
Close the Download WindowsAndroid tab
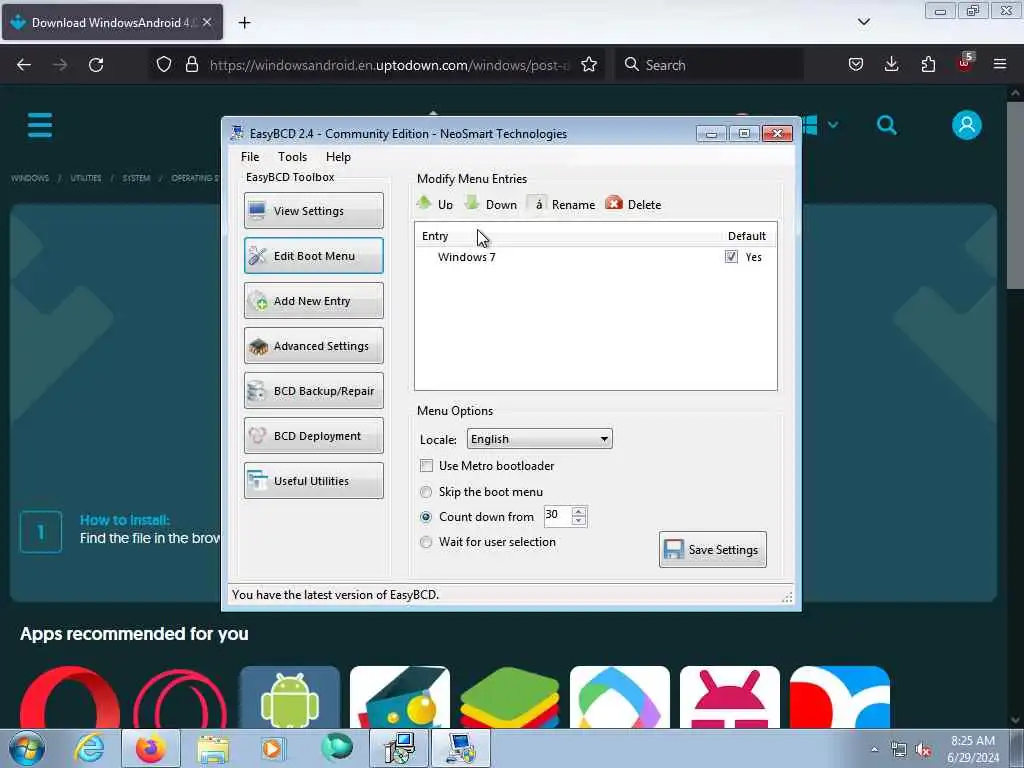tap(207, 22)
